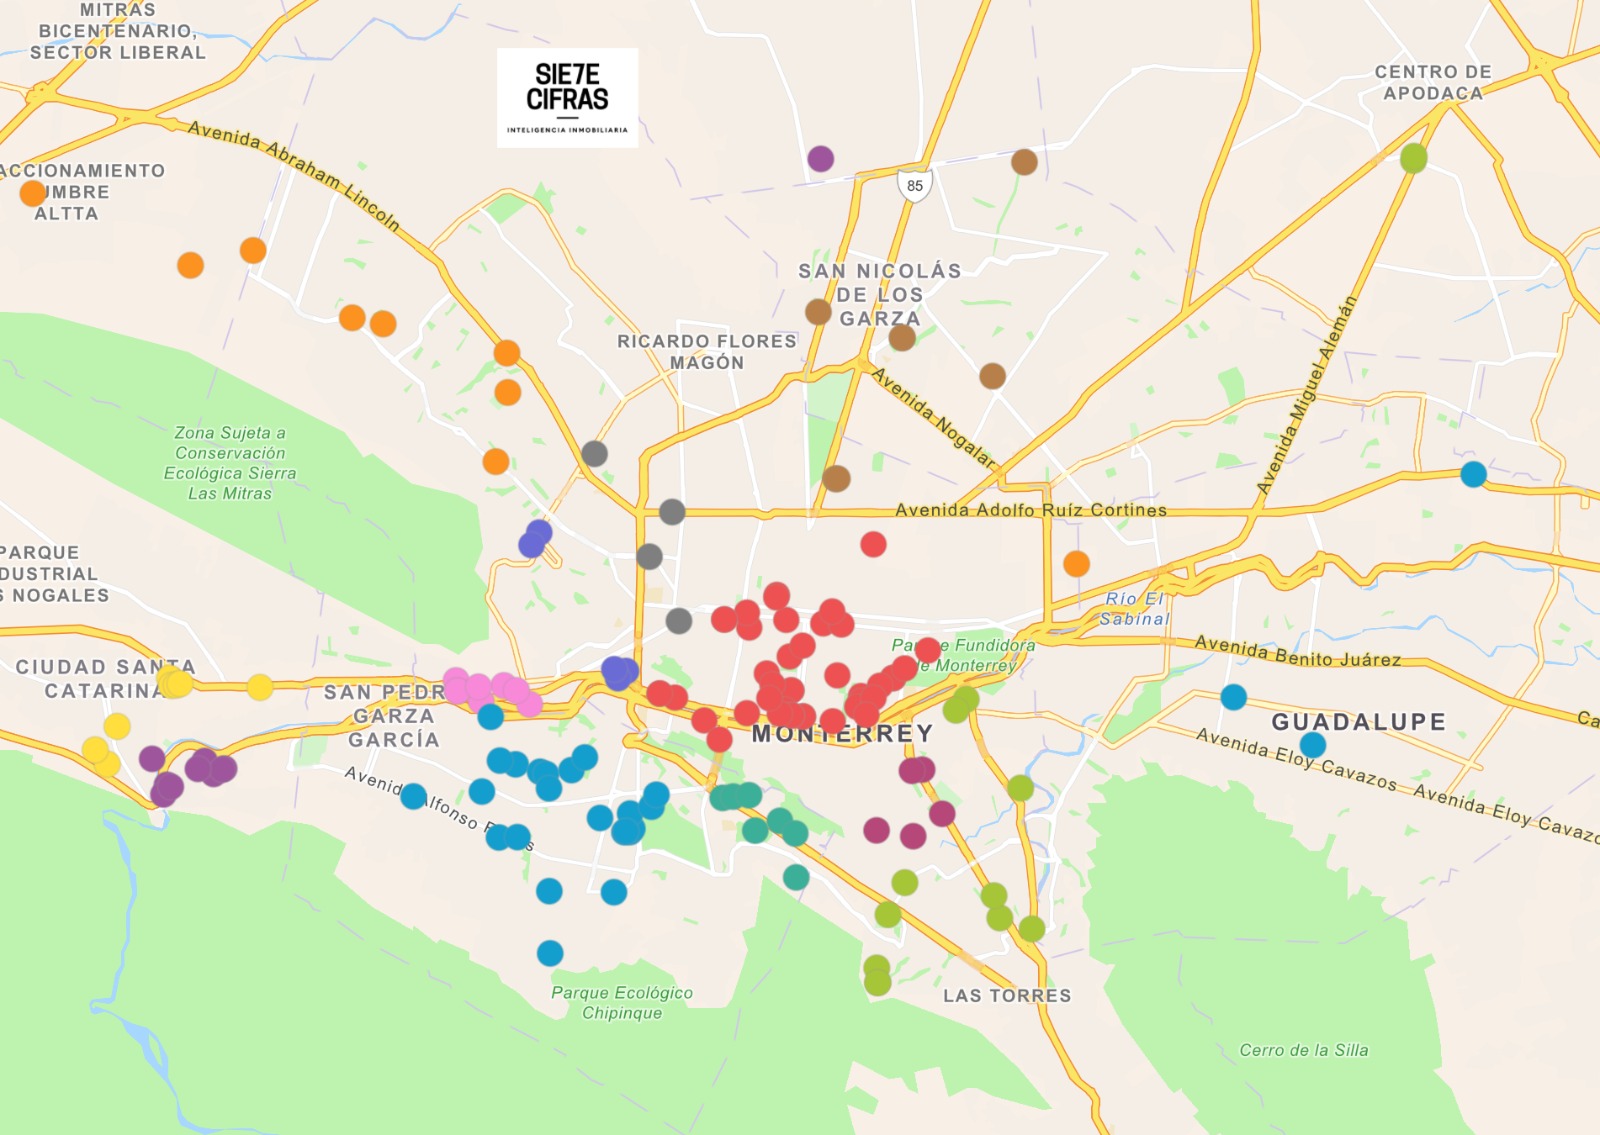Viewport: 1600px width, 1135px height.
Task: Select the purple marker left of Highway 85 shield
Action: (x=820, y=158)
